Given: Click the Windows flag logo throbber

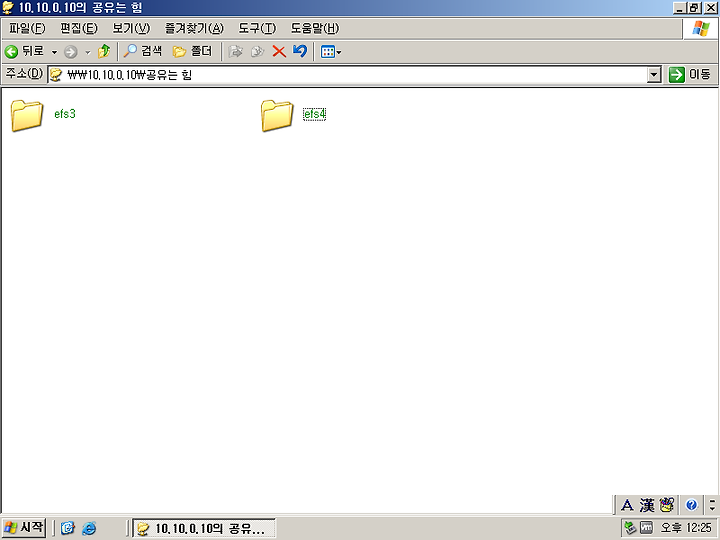Looking at the screenshot, I should pos(701,28).
